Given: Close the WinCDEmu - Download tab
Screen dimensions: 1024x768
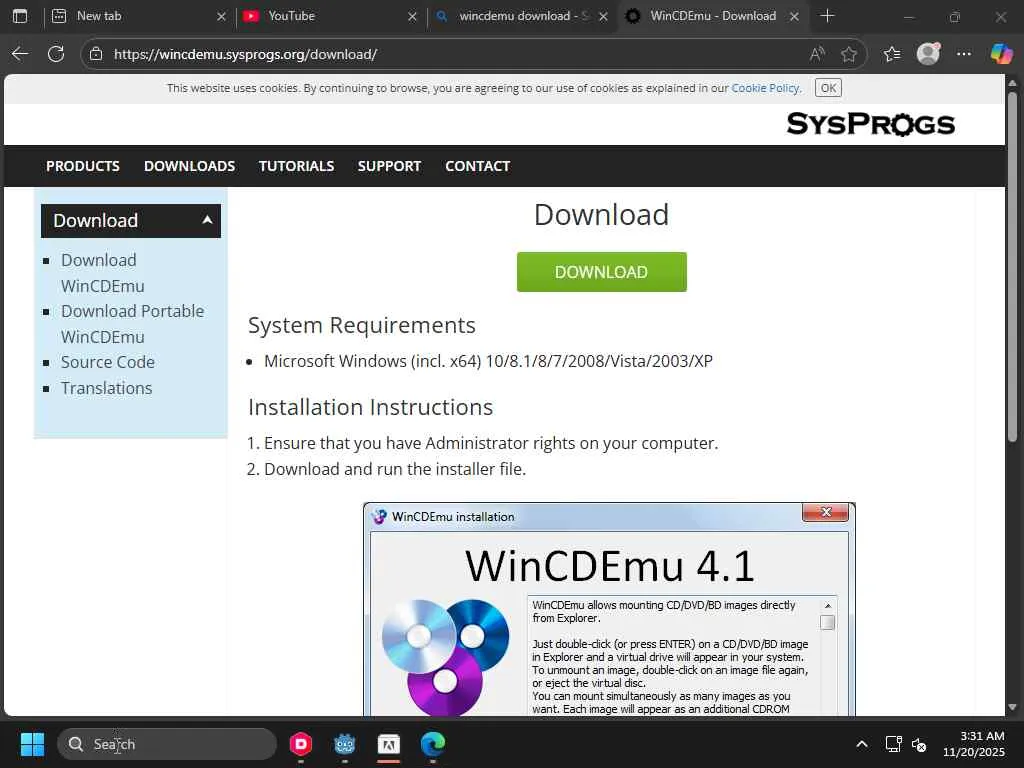Looking at the screenshot, I should [794, 16].
